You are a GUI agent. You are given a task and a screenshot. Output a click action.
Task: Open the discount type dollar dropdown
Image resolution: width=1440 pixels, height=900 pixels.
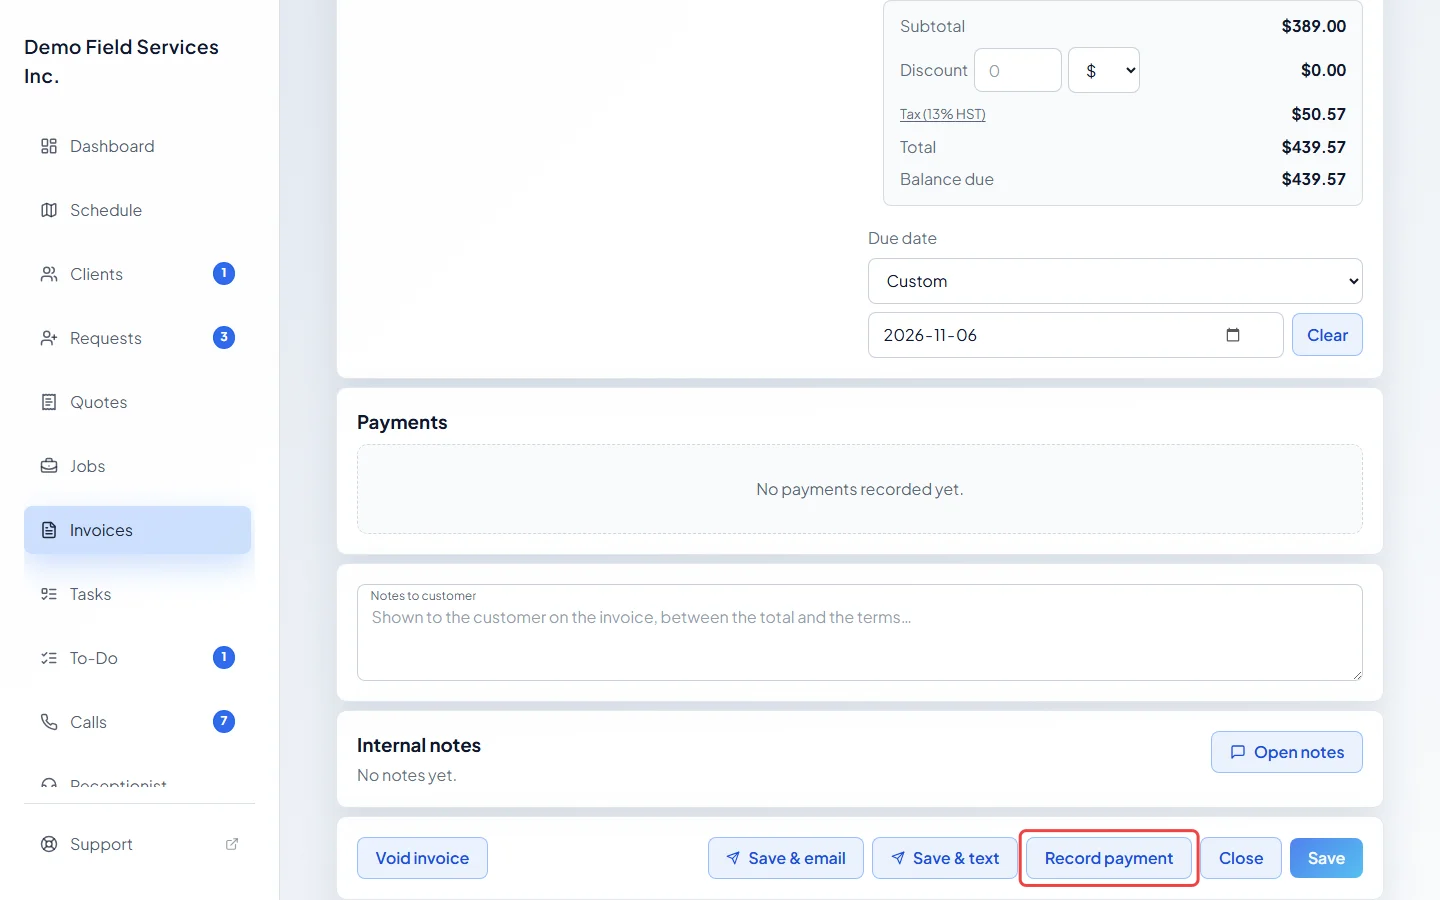point(1104,70)
